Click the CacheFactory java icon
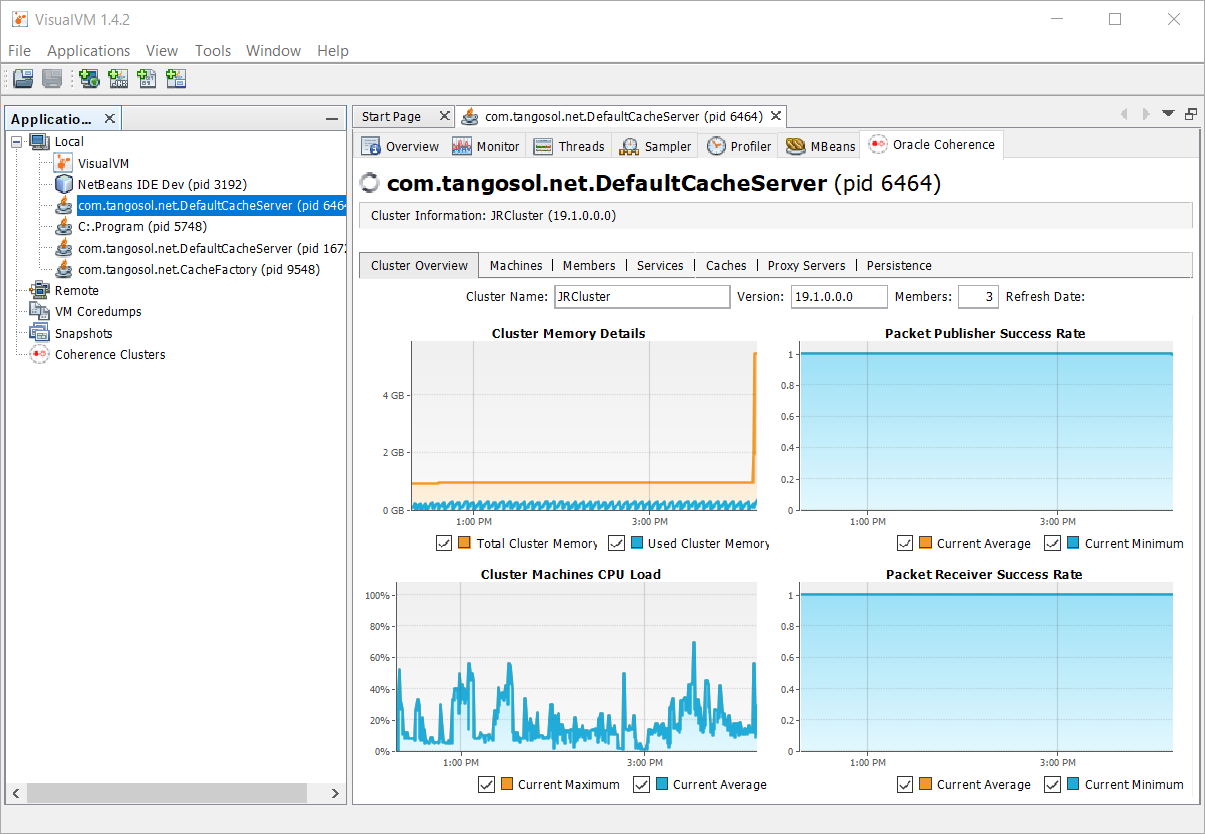This screenshot has width=1205, height=834. (x=63, y=269)
